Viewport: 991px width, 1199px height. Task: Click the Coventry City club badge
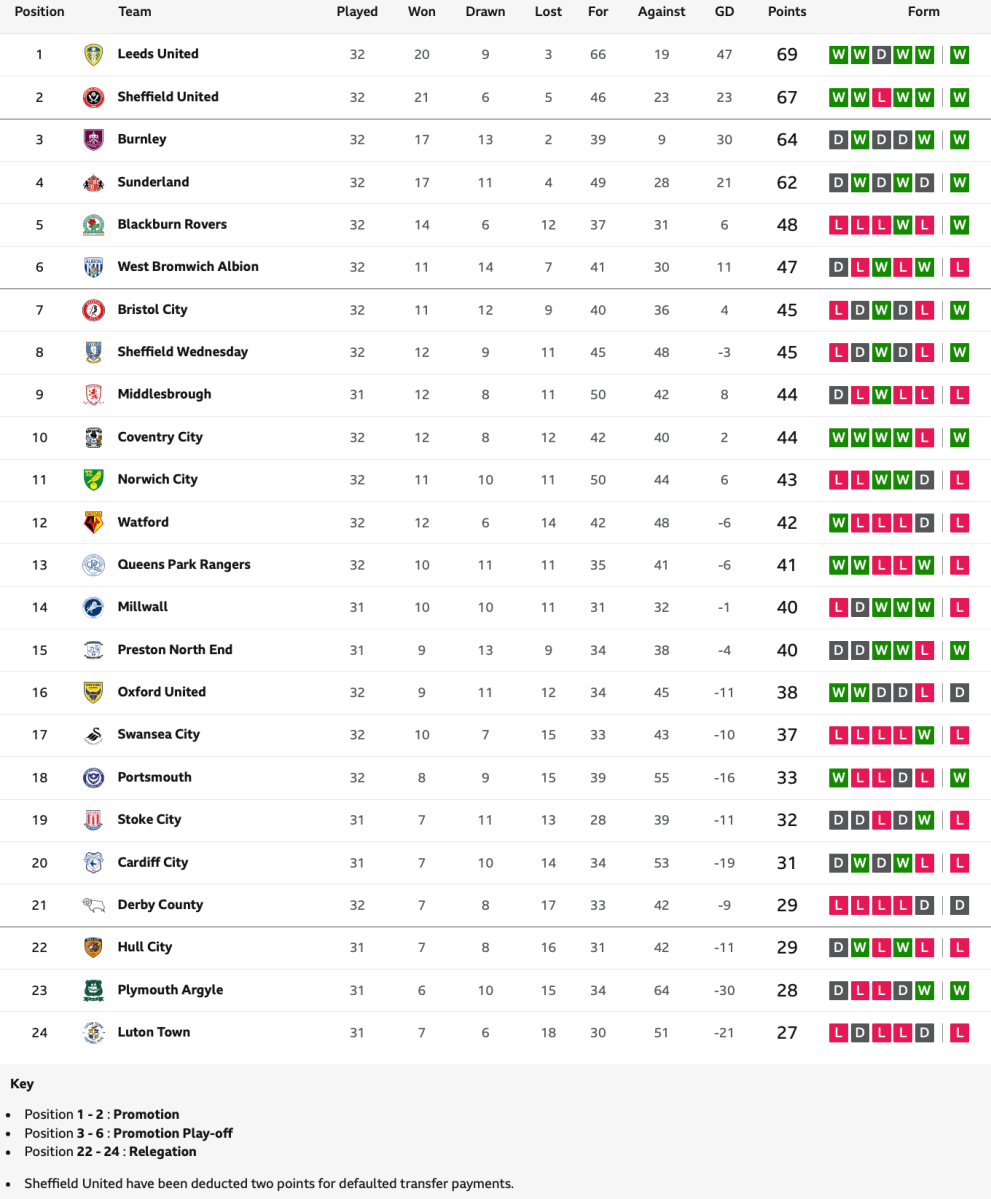pos(93,437)
